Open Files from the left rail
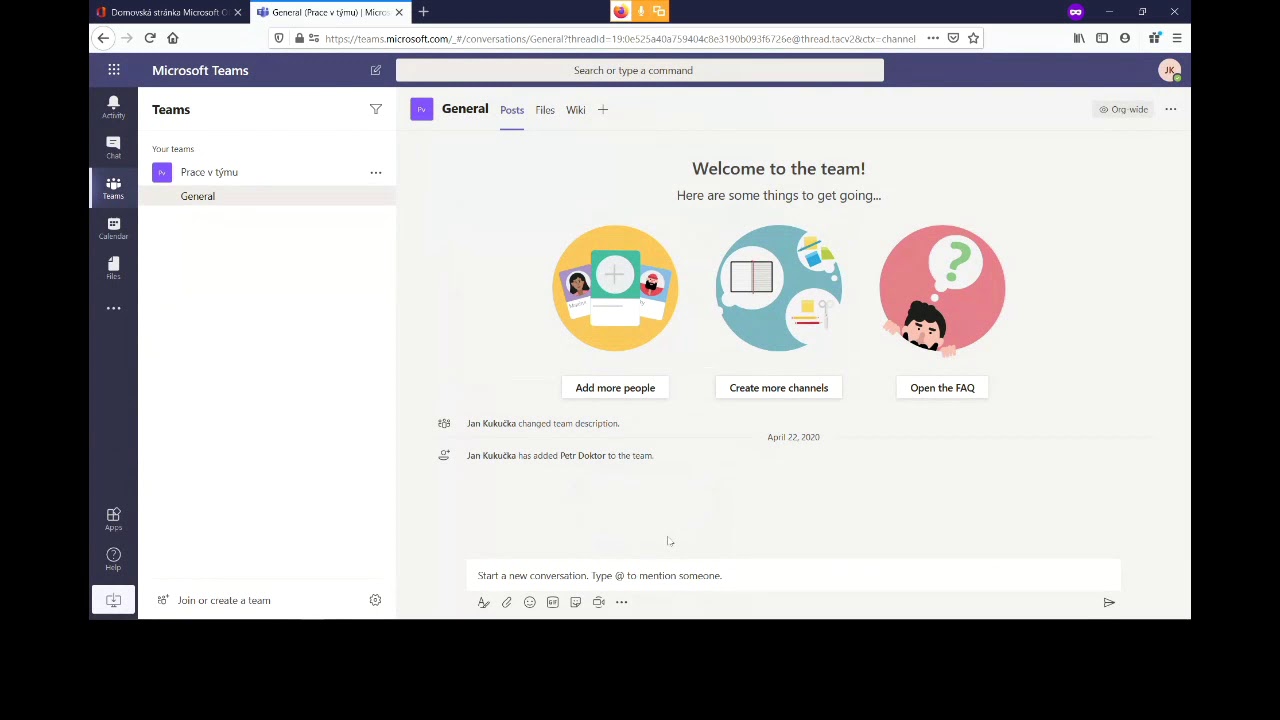 113,268
